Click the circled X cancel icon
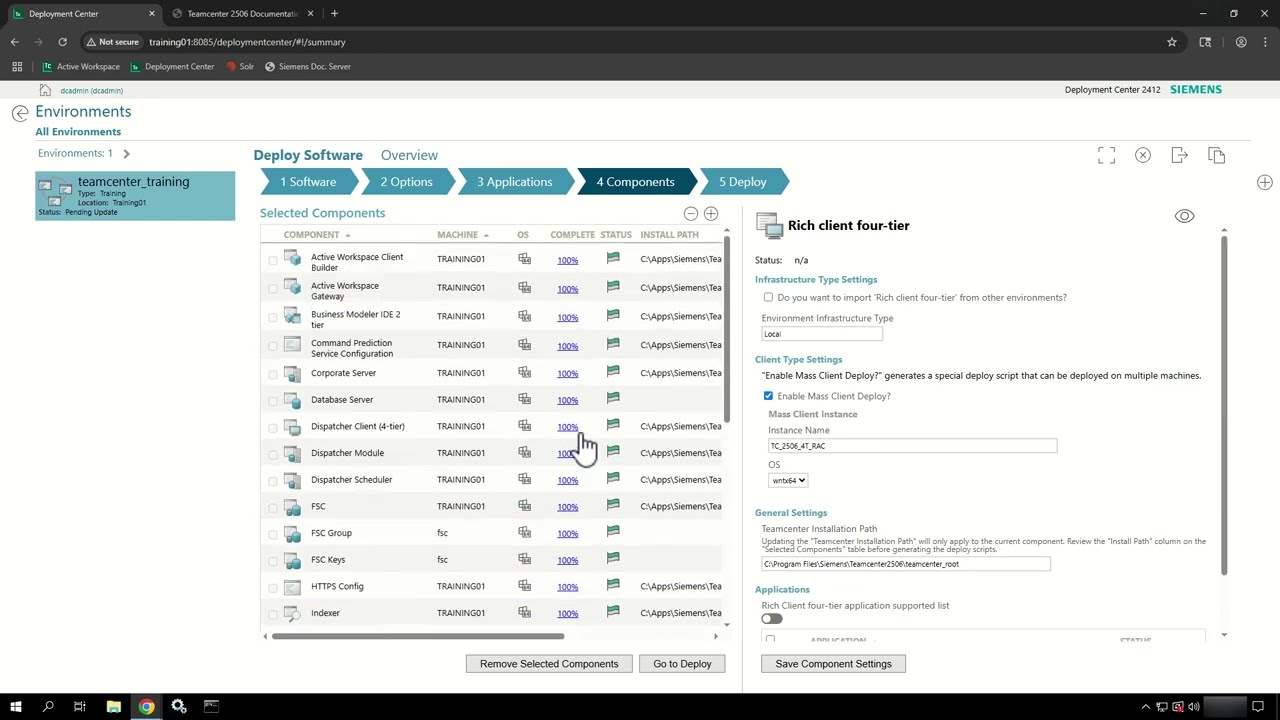The image size is (1280, 720). 1143,155
